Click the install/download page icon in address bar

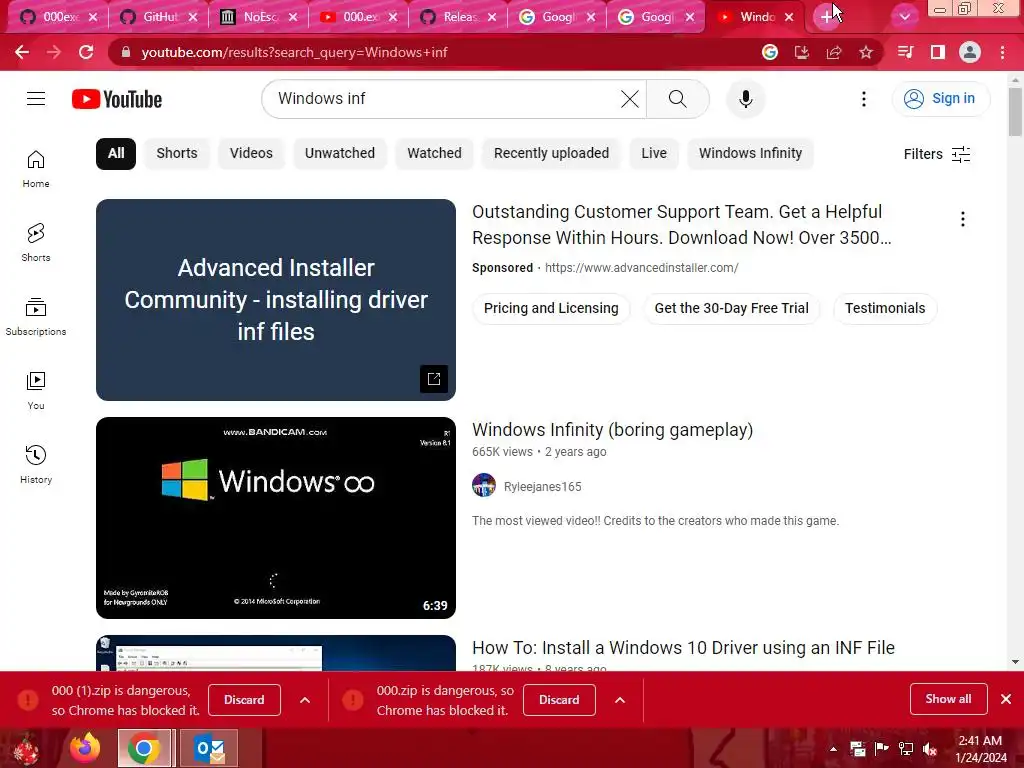click(x=802, y=52)
